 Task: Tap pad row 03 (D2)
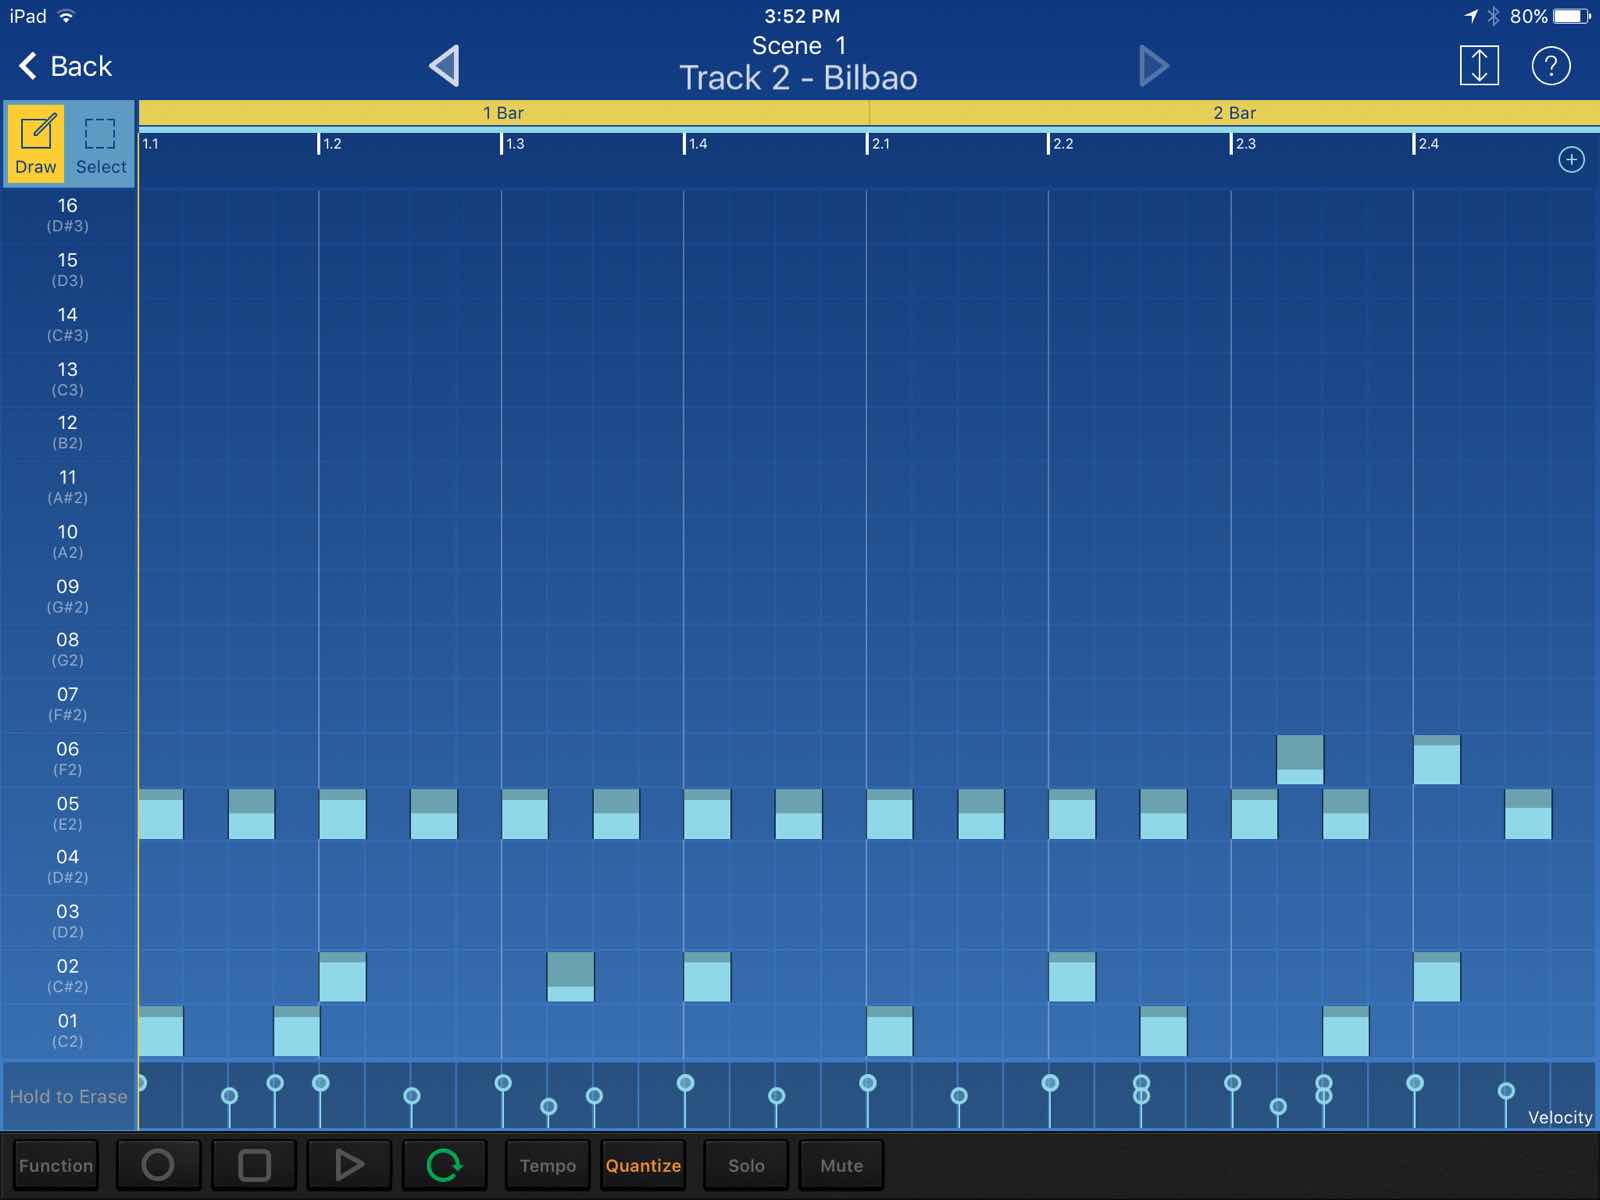68,921
